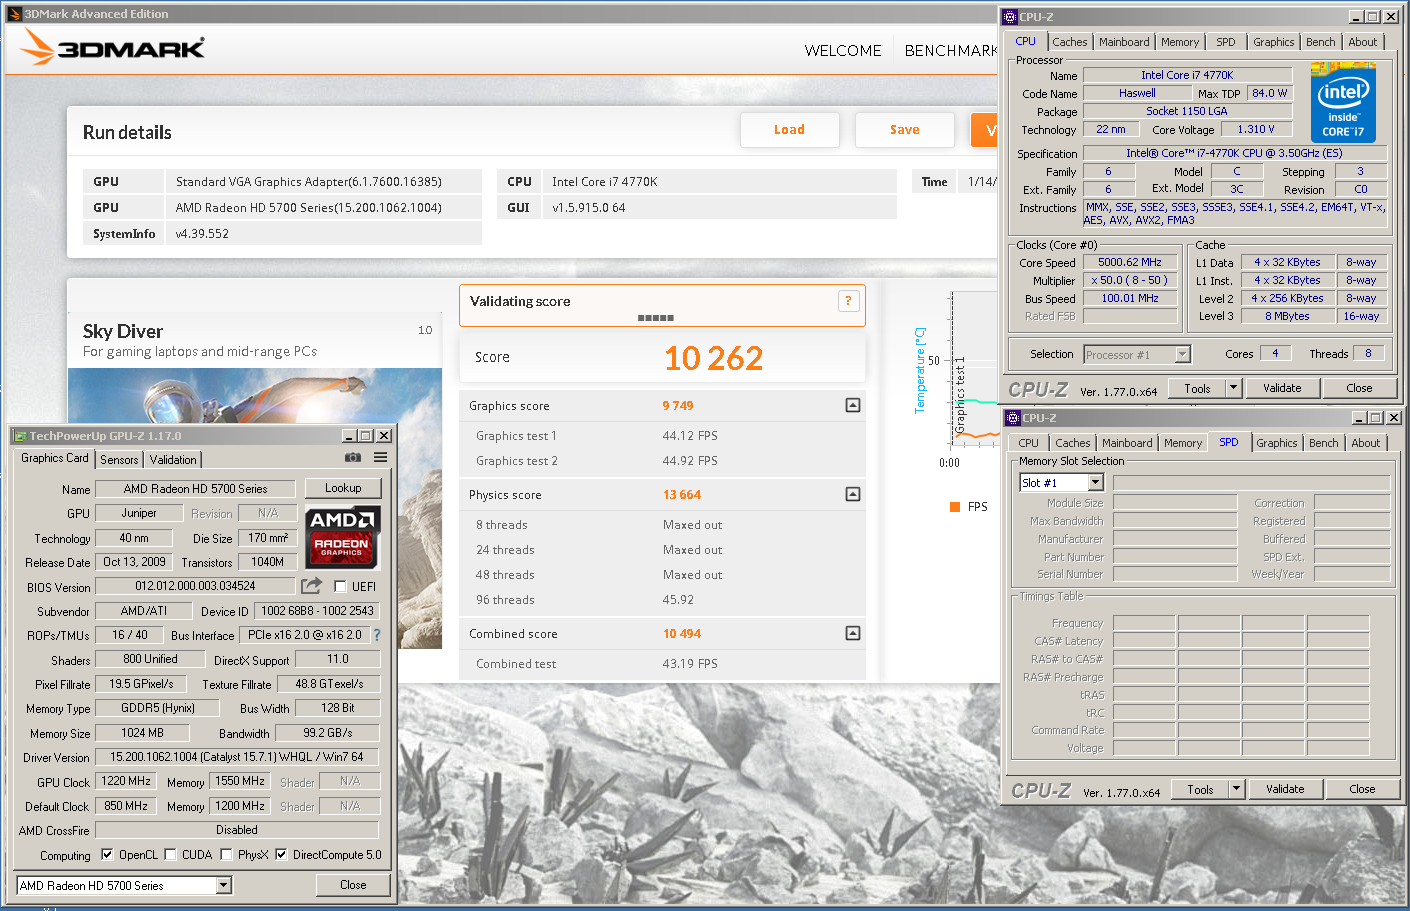This screenshot has width=1410, height=911.
Task: Click Close button in lower CPU-Z
Action: tap(1362, 789)
